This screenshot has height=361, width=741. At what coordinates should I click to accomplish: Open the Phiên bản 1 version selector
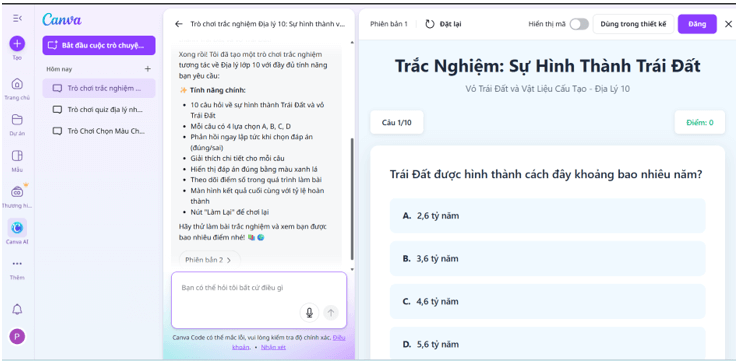[388, 24]
